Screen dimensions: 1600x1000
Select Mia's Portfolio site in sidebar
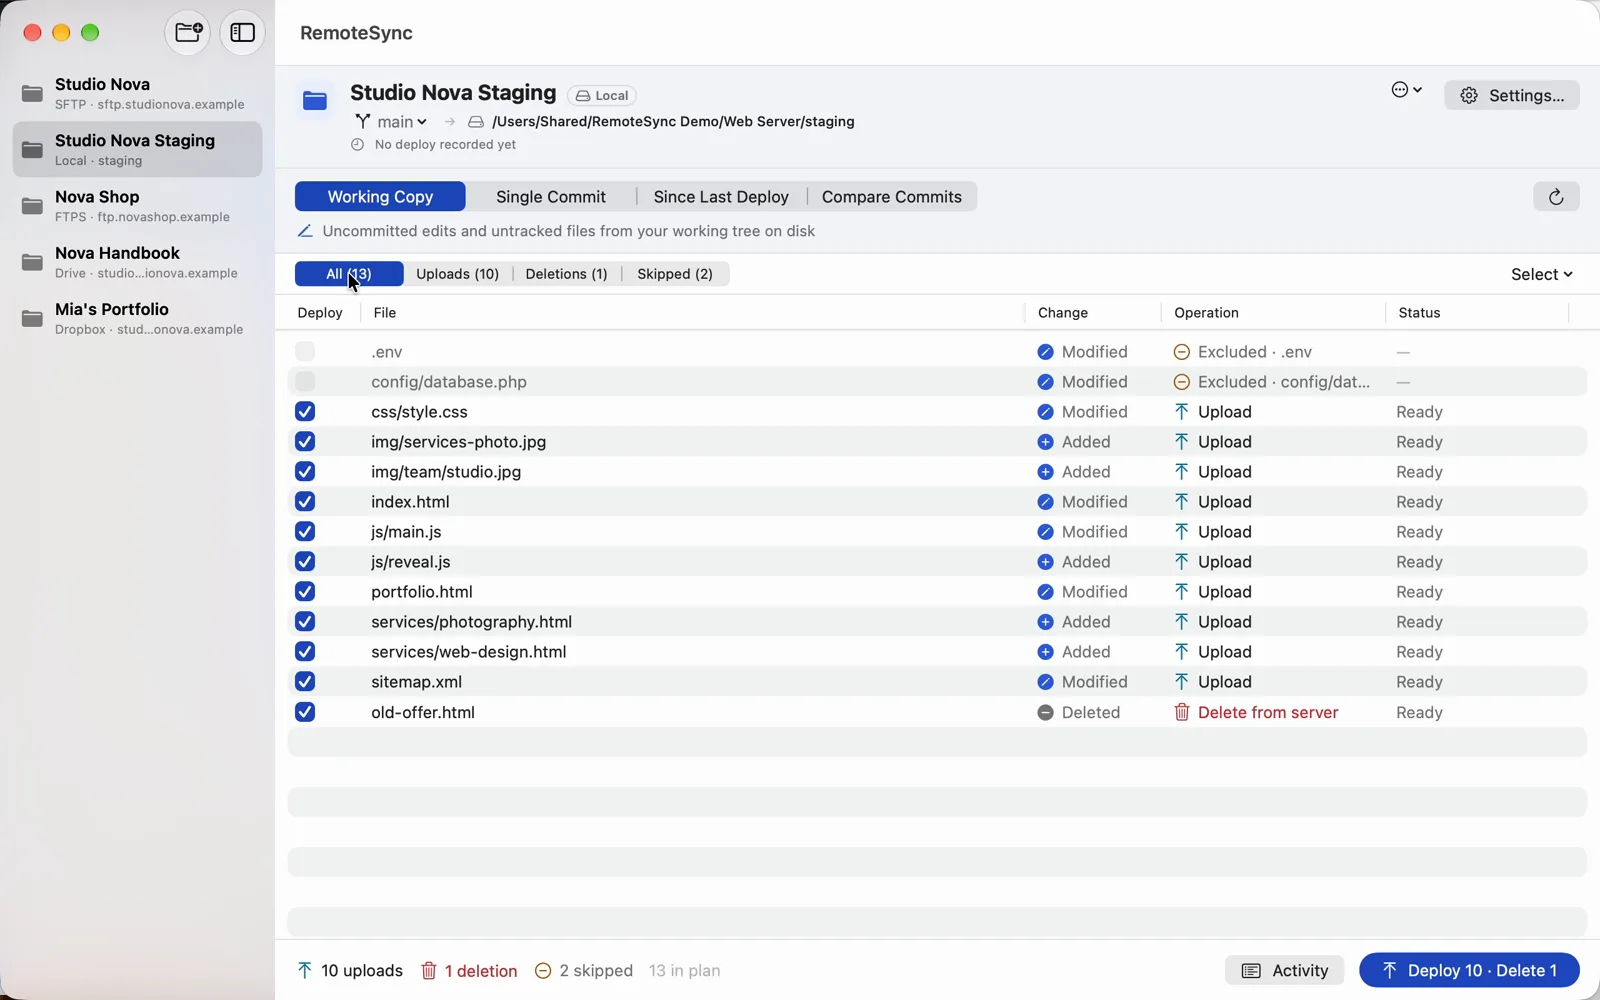pos(137,318)
